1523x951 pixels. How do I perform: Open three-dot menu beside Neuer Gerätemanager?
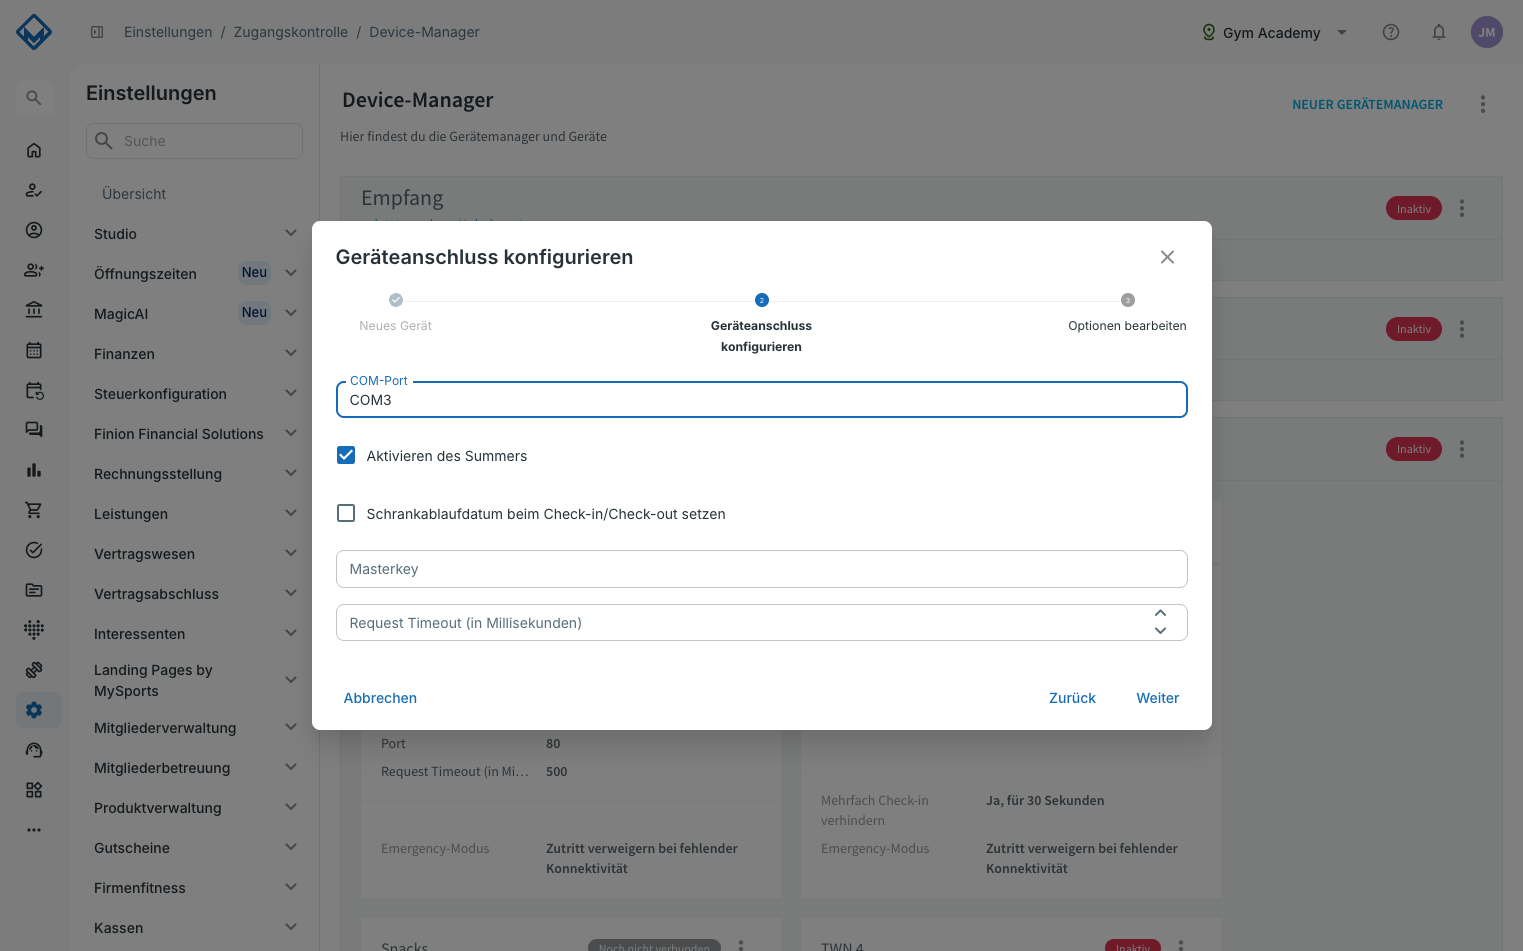pyautogui.click(x=1483, y=104)
